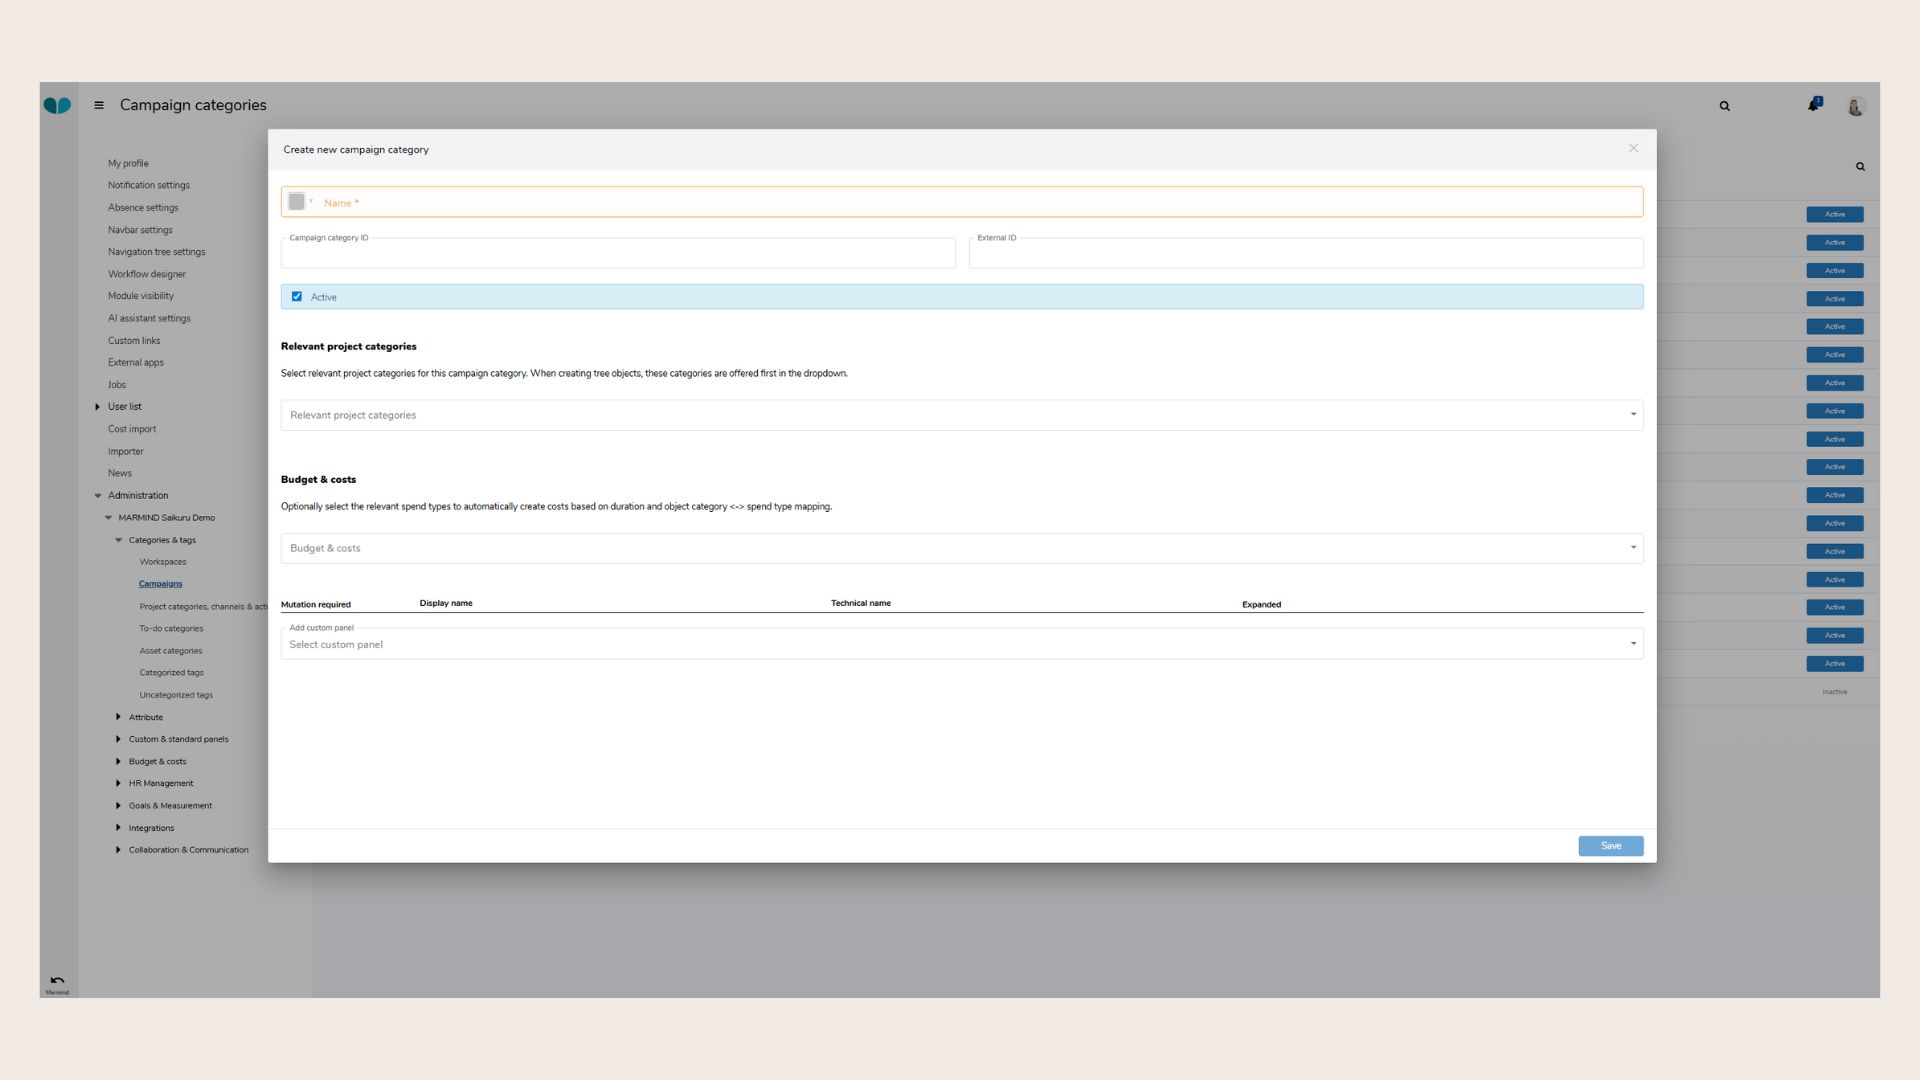The height and width of the screenshot is (1080, 1920).
Task: Open the Budget & costs dropdown
Action: click(961, 548)
